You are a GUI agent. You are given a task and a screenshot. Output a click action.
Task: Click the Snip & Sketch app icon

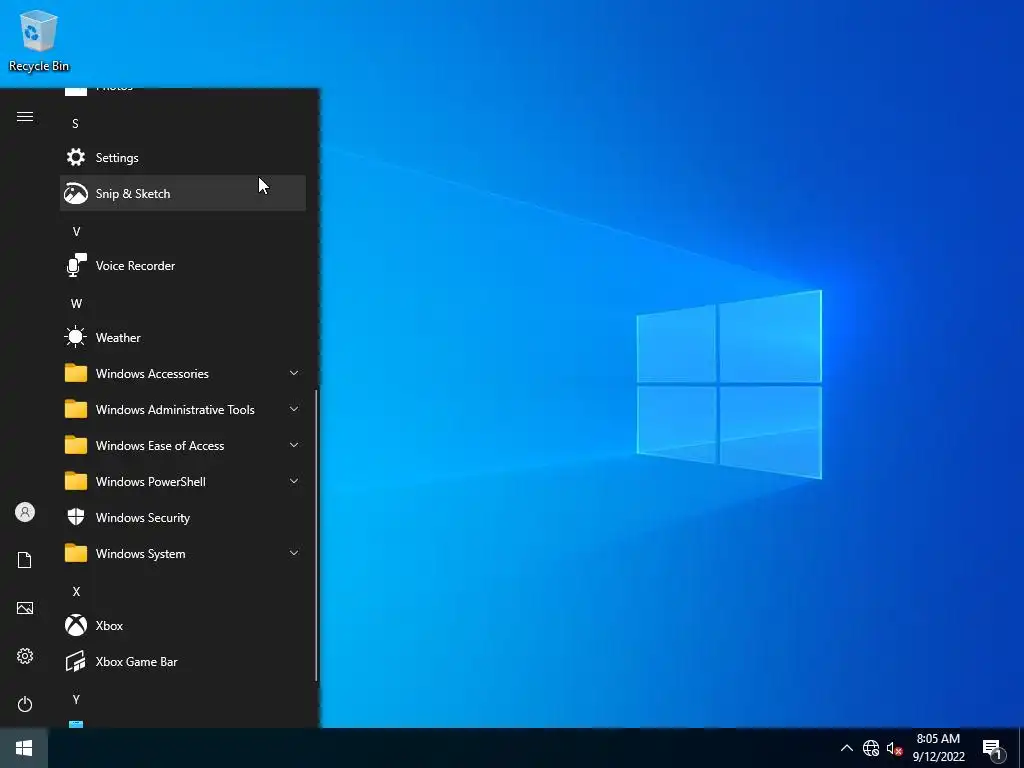tap(76, 193)
